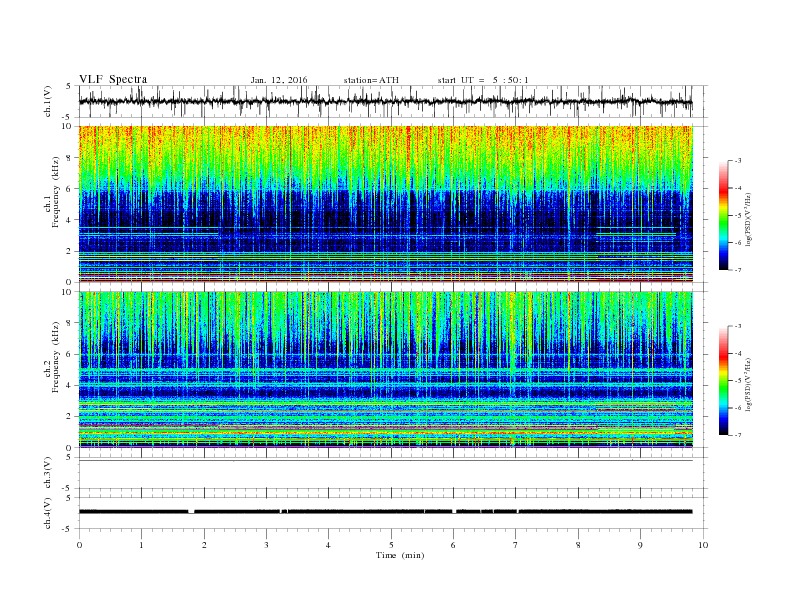Viewport: 792px width, 612px height.
Task: Click the "-5" label on ch.2 colorbar
Action: tap(738, 381)
